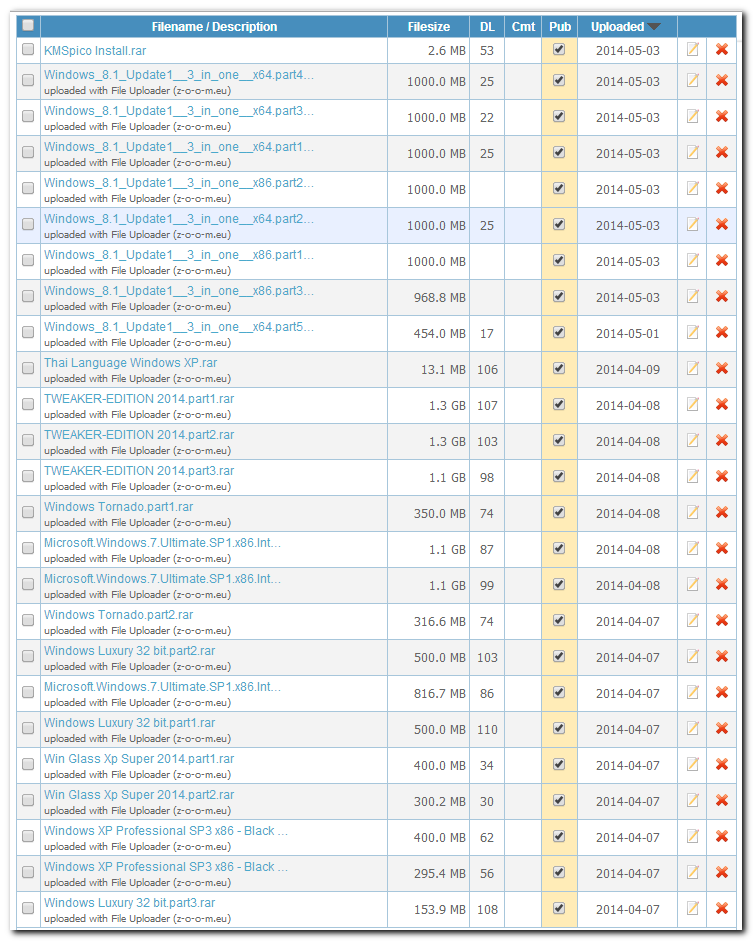Click the 13.1 MB filesize value

click(x=443, y=370)
